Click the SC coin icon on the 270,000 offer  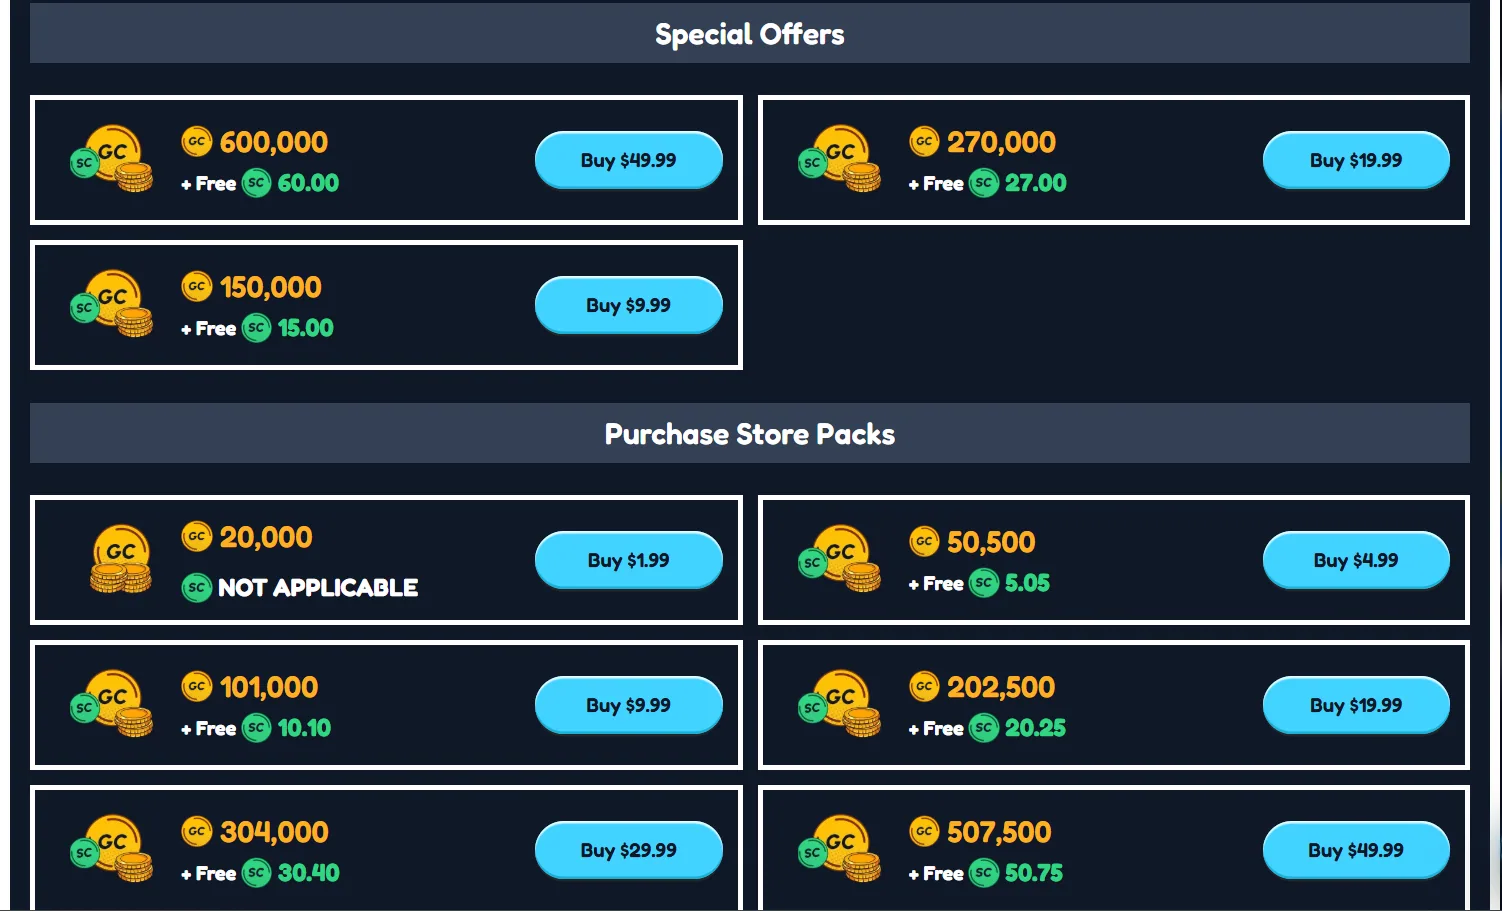coord(983,183)
